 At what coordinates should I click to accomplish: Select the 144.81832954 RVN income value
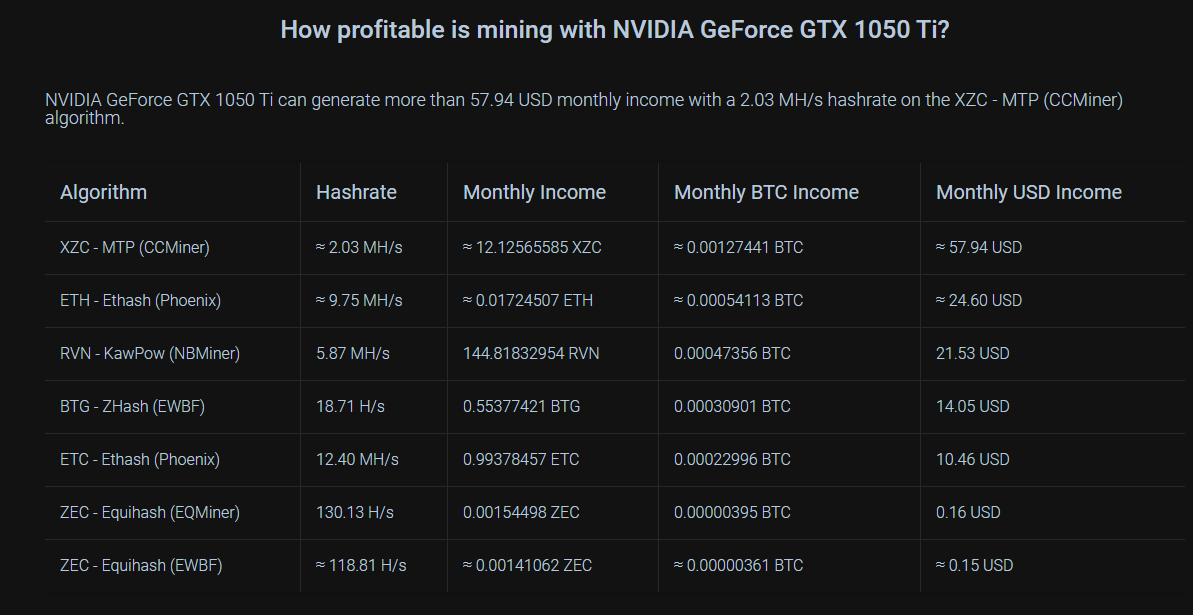tap(531, 353)
